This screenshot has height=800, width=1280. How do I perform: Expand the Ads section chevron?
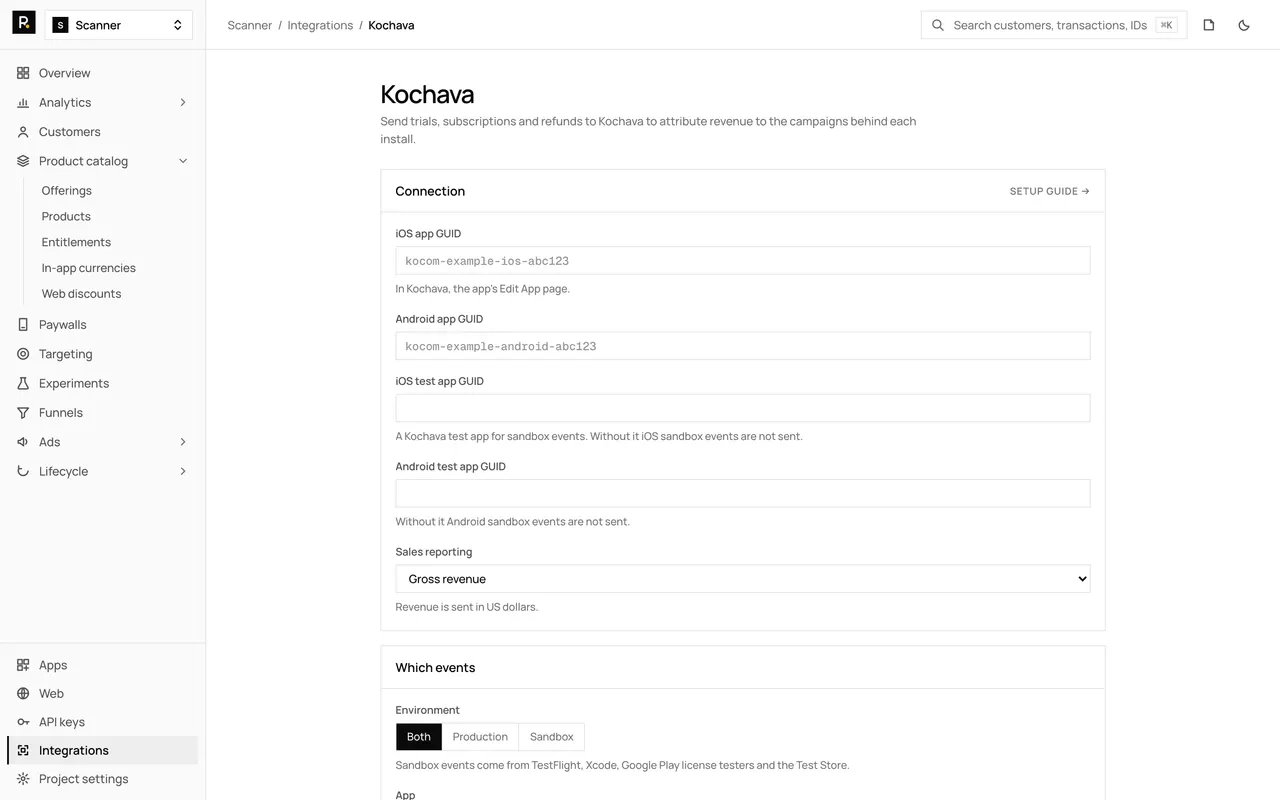pyautogui.click(x=183, y=442)
